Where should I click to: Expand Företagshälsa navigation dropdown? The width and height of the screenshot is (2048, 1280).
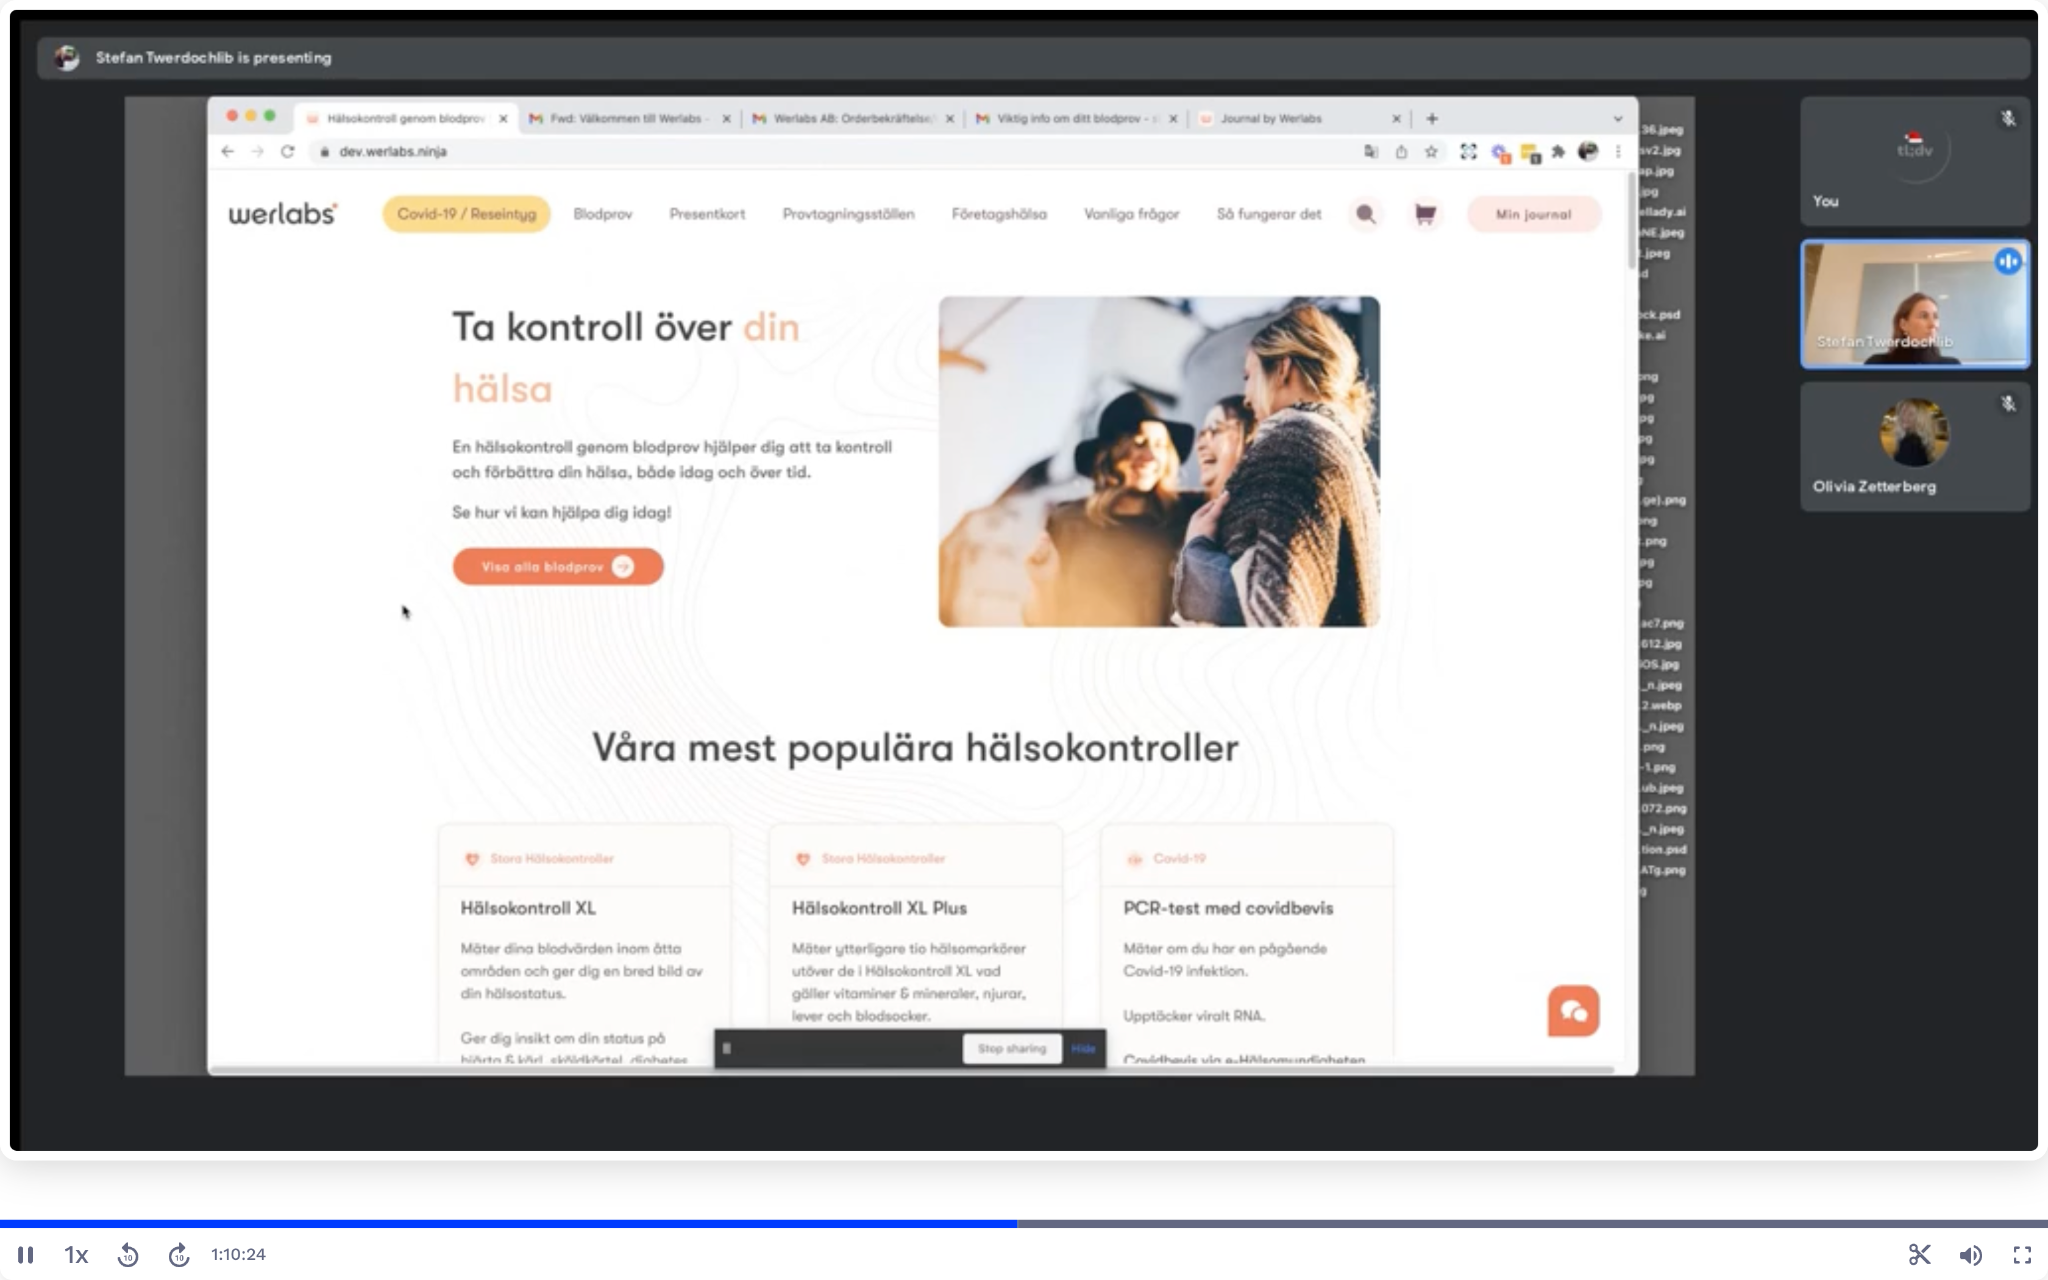tap(1000, 214)
